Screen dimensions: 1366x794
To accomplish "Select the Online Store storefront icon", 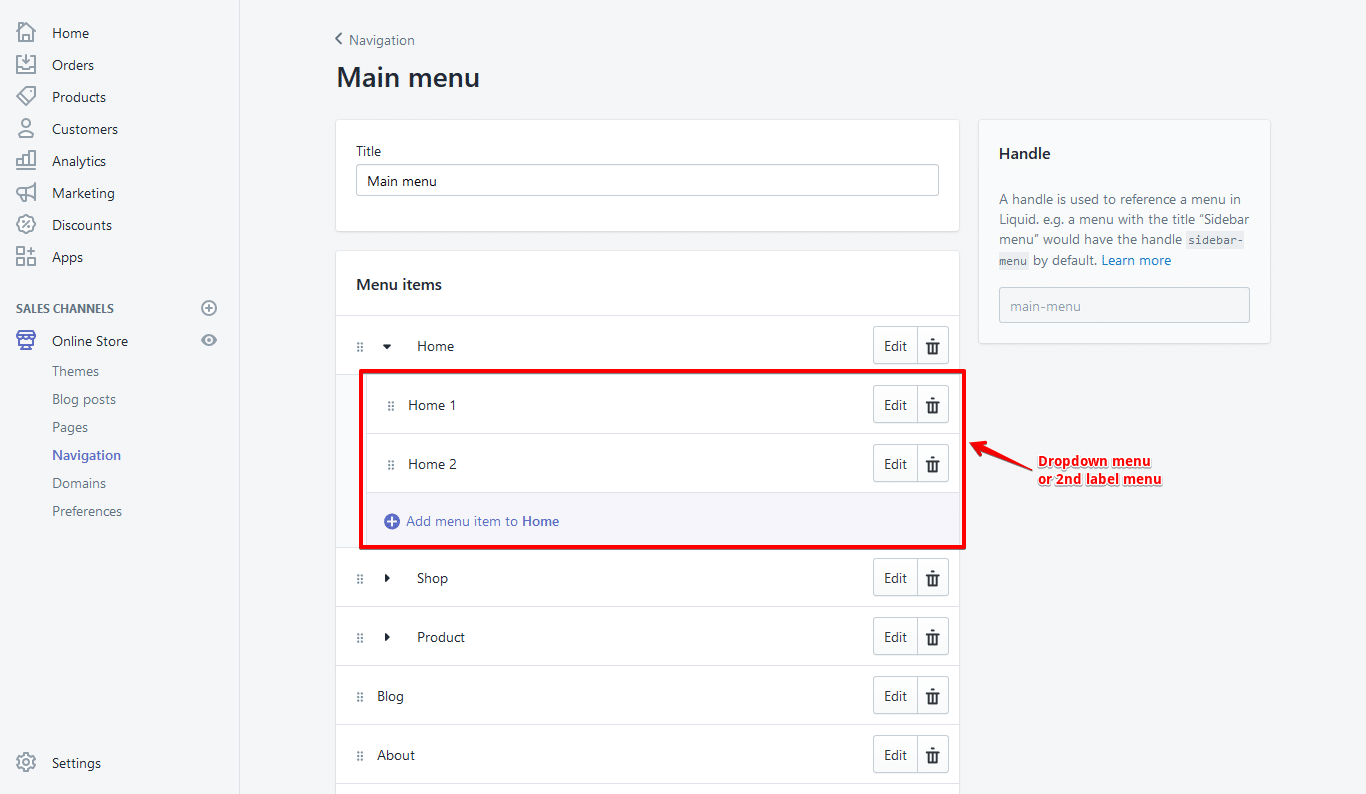I will pyautogui.click(x=26, y=340).
